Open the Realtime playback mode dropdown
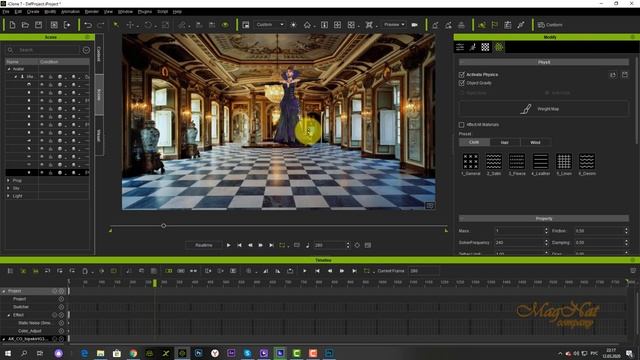The width and height of the screenshot is (640, 360). tap(204, 245)
